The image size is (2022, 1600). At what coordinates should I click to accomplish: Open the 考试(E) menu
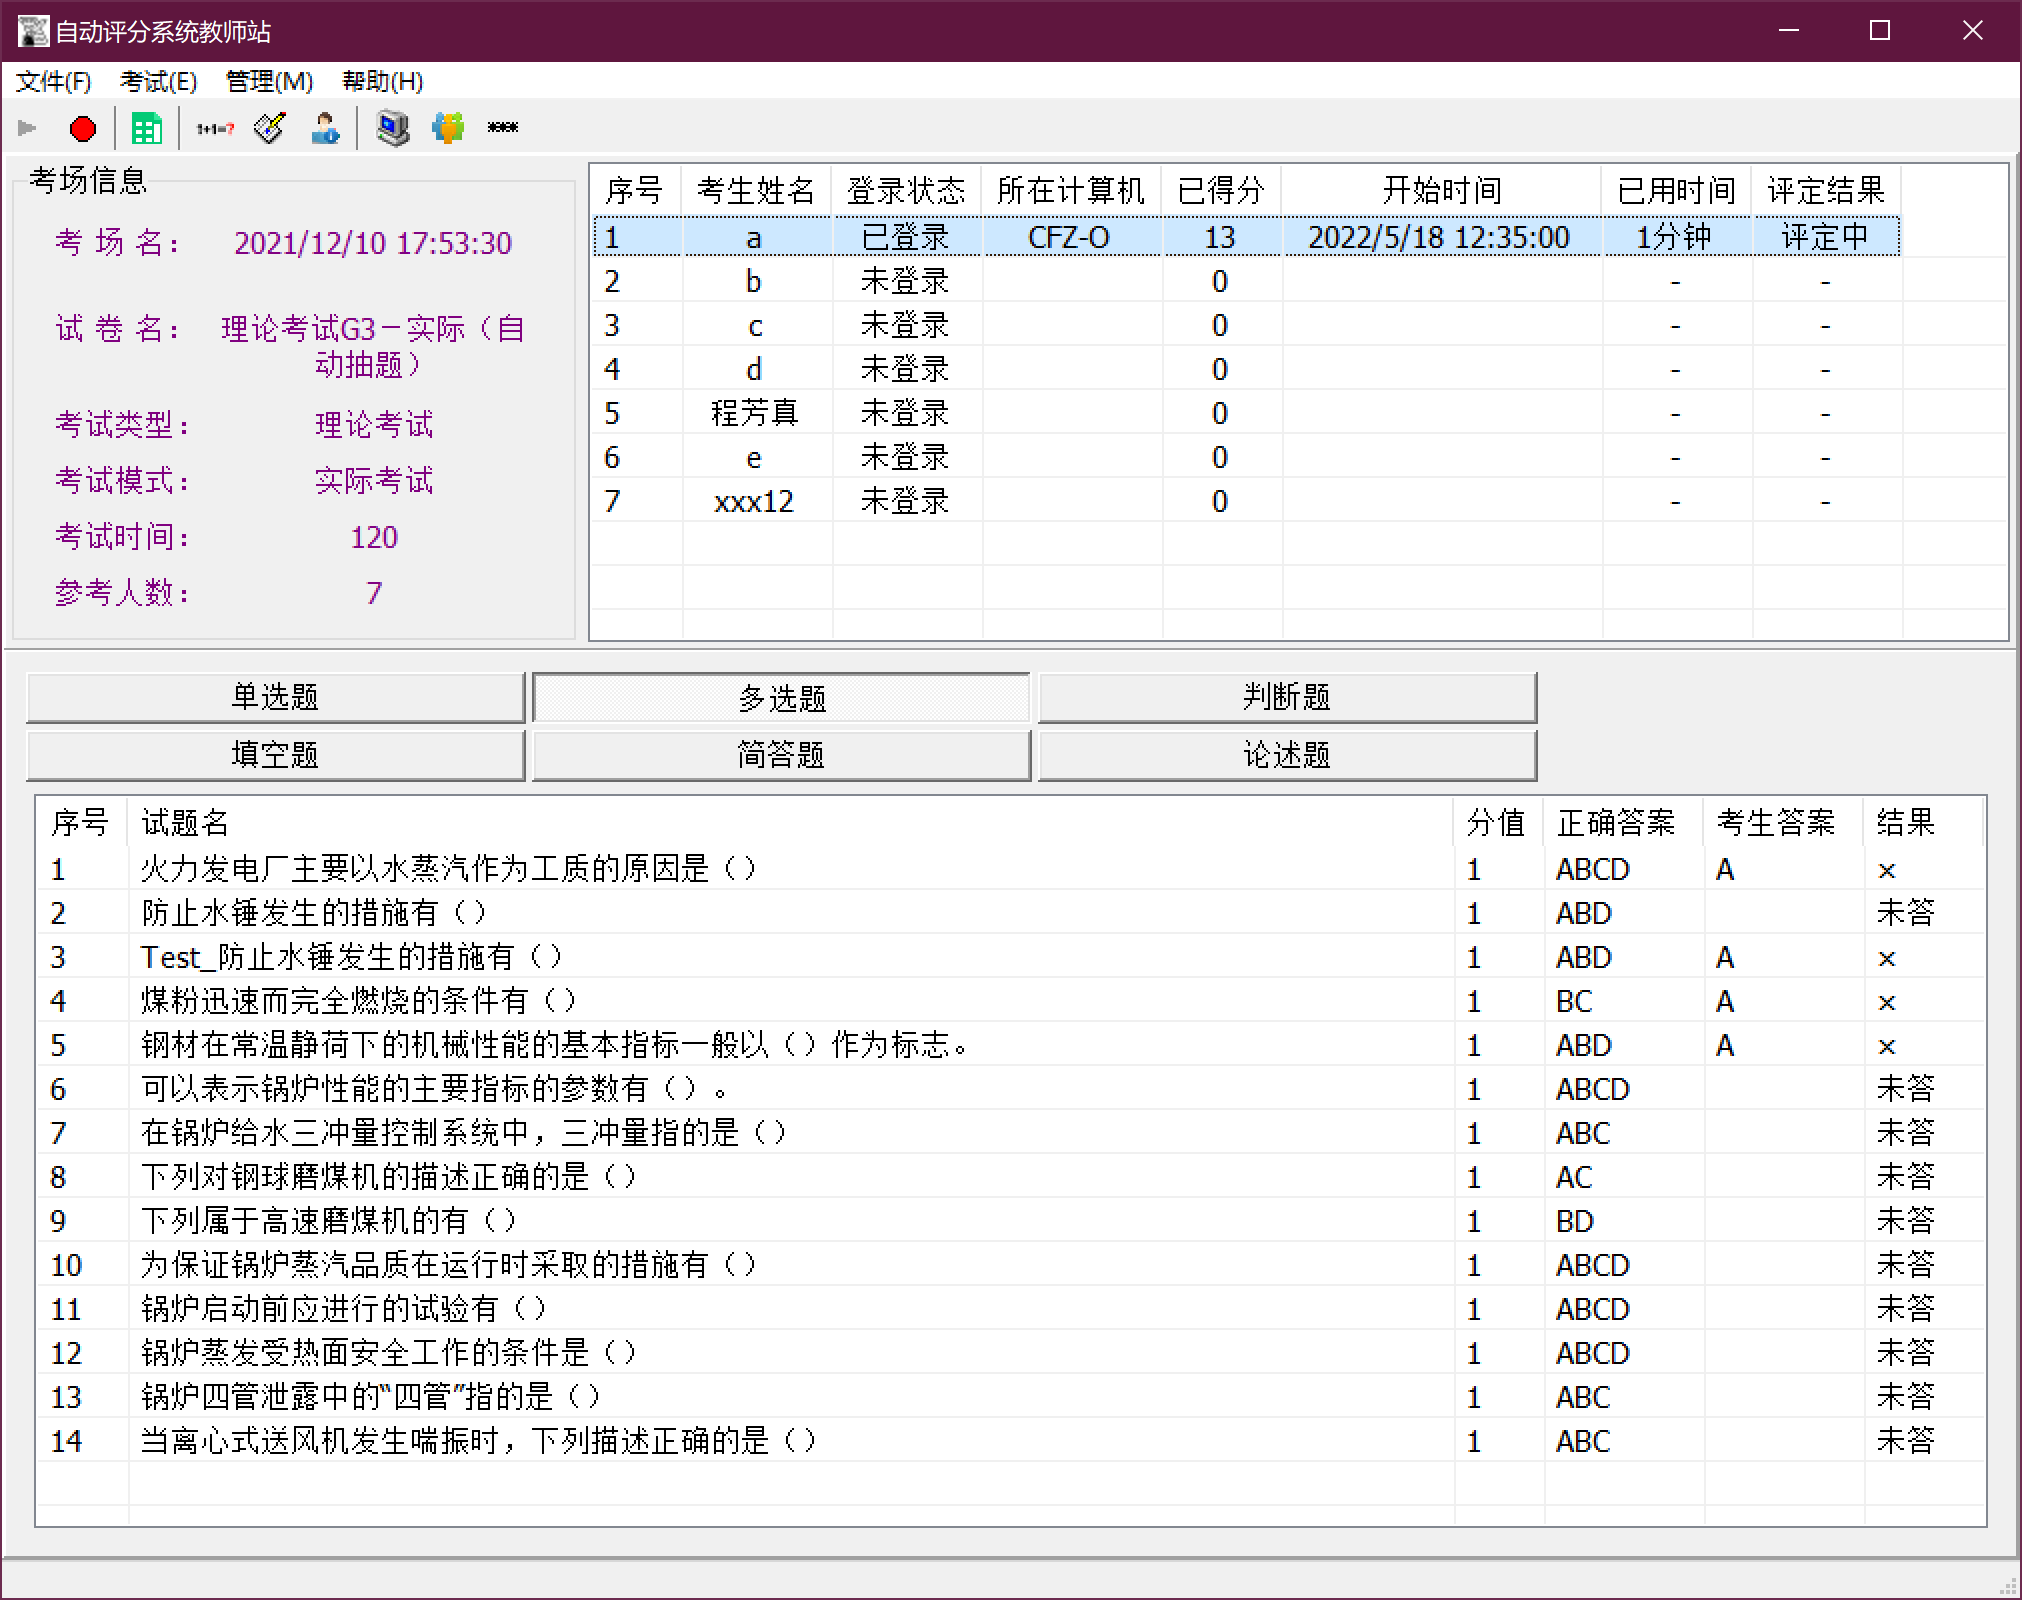[x=158, y=82]
